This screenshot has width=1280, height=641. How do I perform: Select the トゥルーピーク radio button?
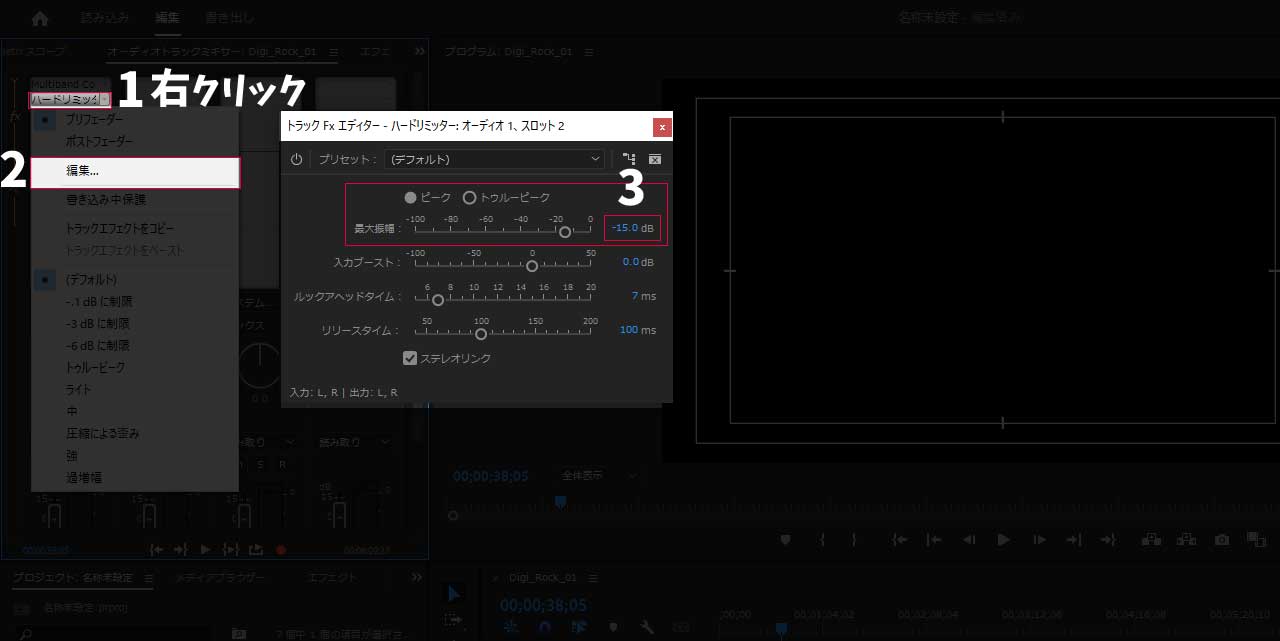(x=469, y=198)
